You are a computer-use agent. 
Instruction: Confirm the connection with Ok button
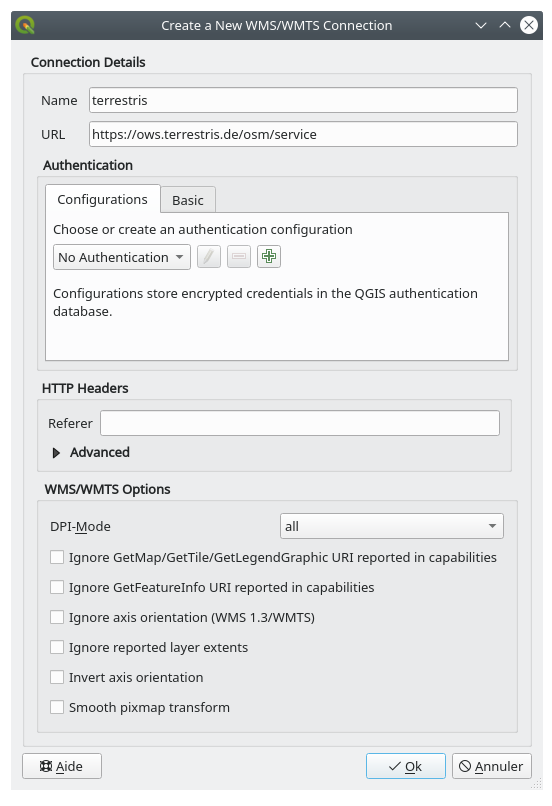[x=406, y=766]
